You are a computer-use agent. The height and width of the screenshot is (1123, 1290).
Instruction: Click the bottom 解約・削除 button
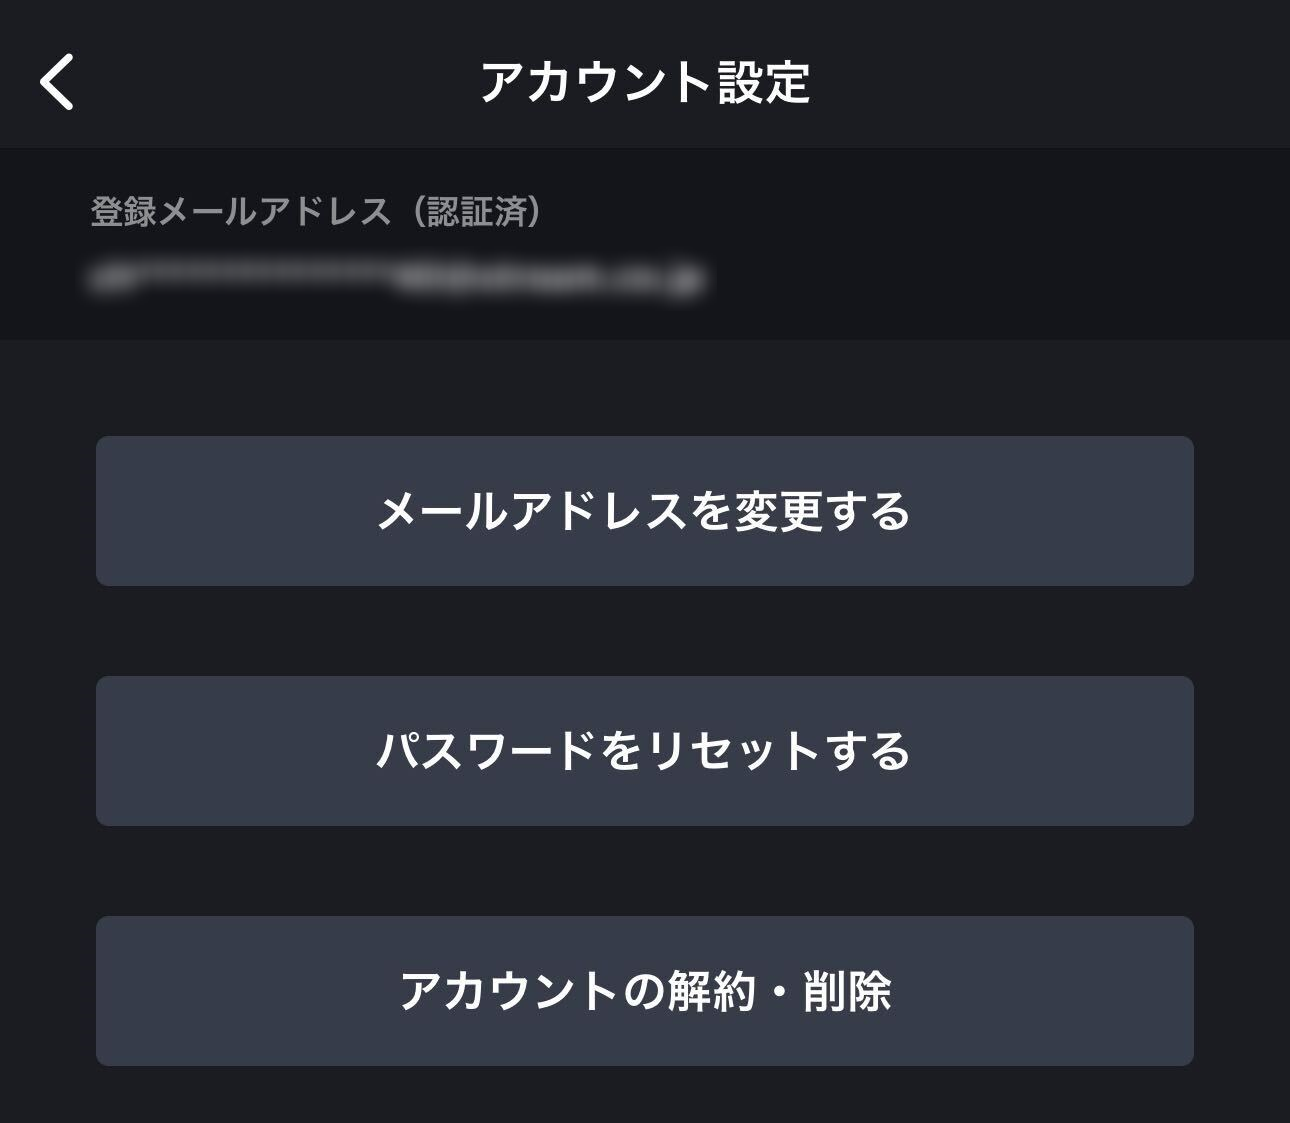point(644,991)
